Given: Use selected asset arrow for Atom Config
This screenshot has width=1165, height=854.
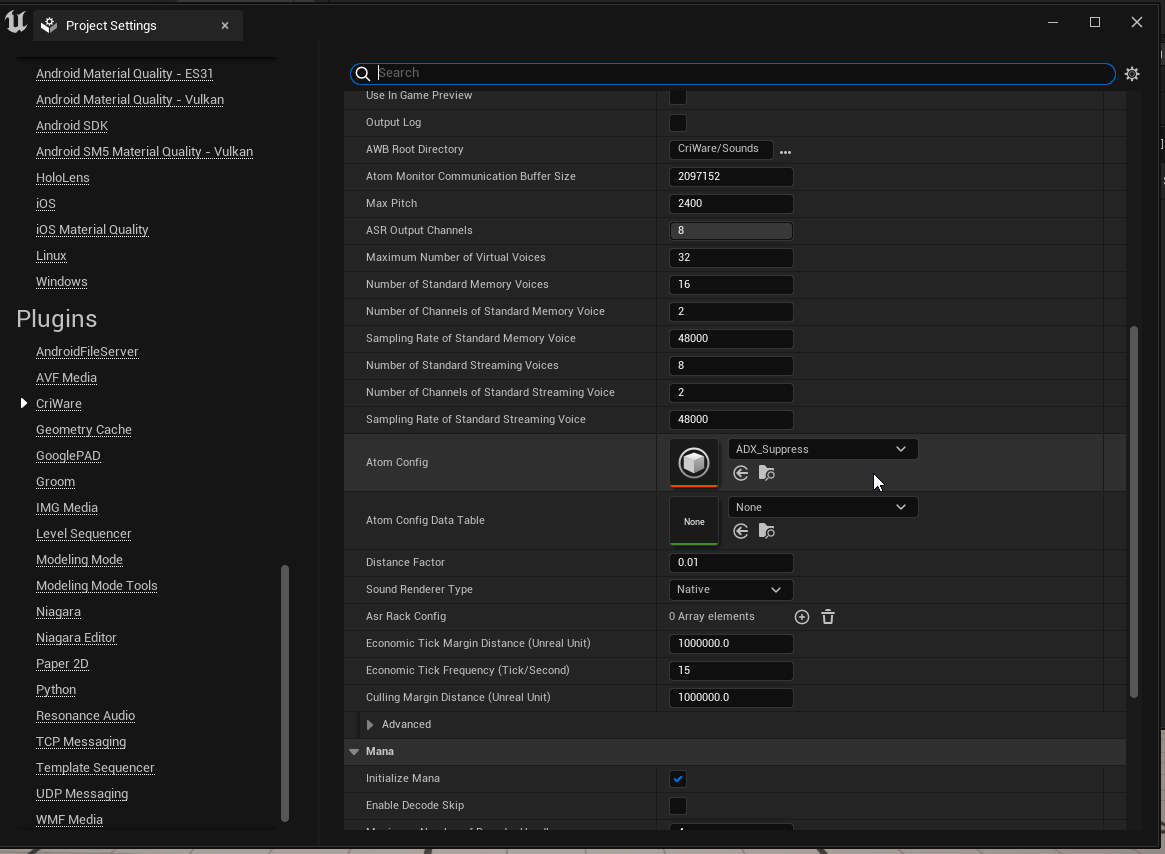Looking at the screenshot, I should [740, 473].
